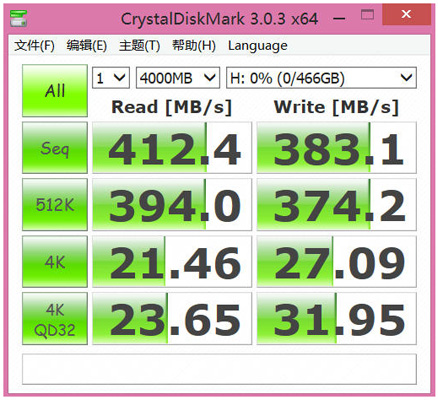Open the H: drive selection dropdown
Viewport: 438px width, 400px height.
click(321, 78)
